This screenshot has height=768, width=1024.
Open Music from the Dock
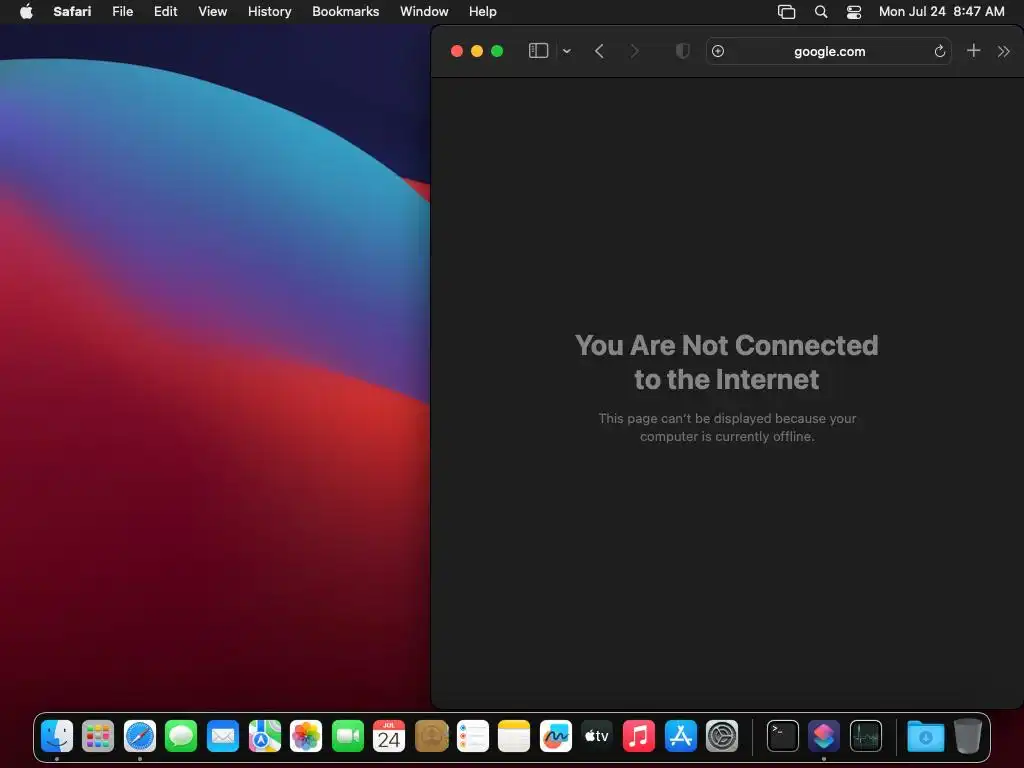[x=639, y=736]
